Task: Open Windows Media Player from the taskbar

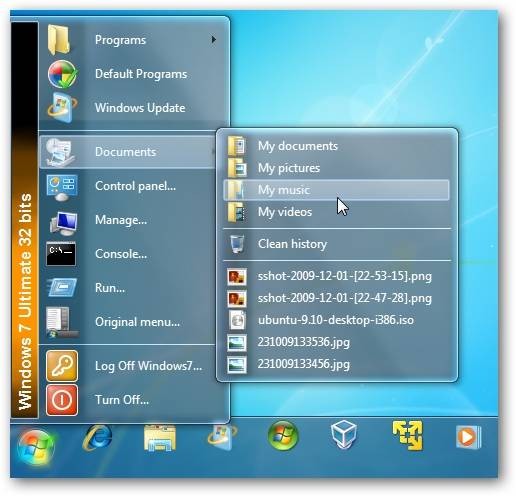Action: [x=468, y=436]
